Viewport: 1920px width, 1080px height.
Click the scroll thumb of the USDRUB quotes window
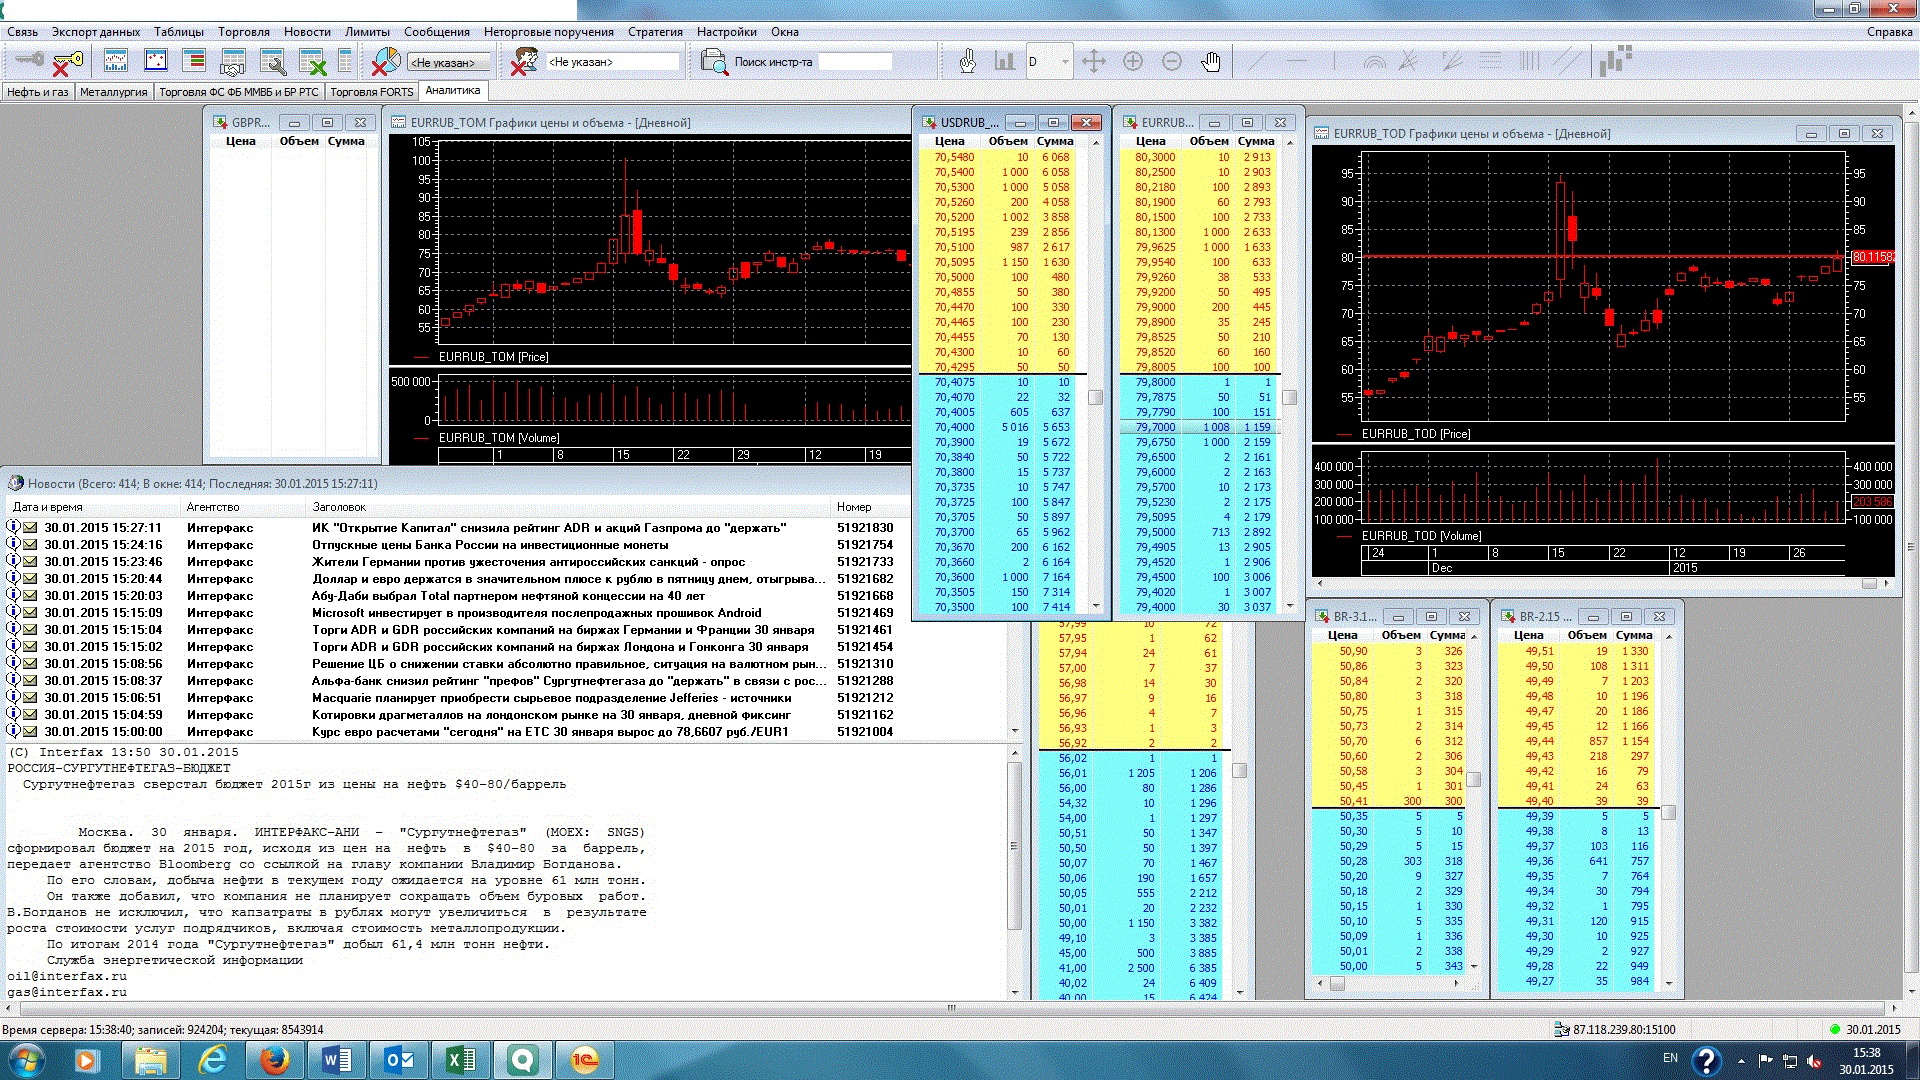tap(1096, 397)
